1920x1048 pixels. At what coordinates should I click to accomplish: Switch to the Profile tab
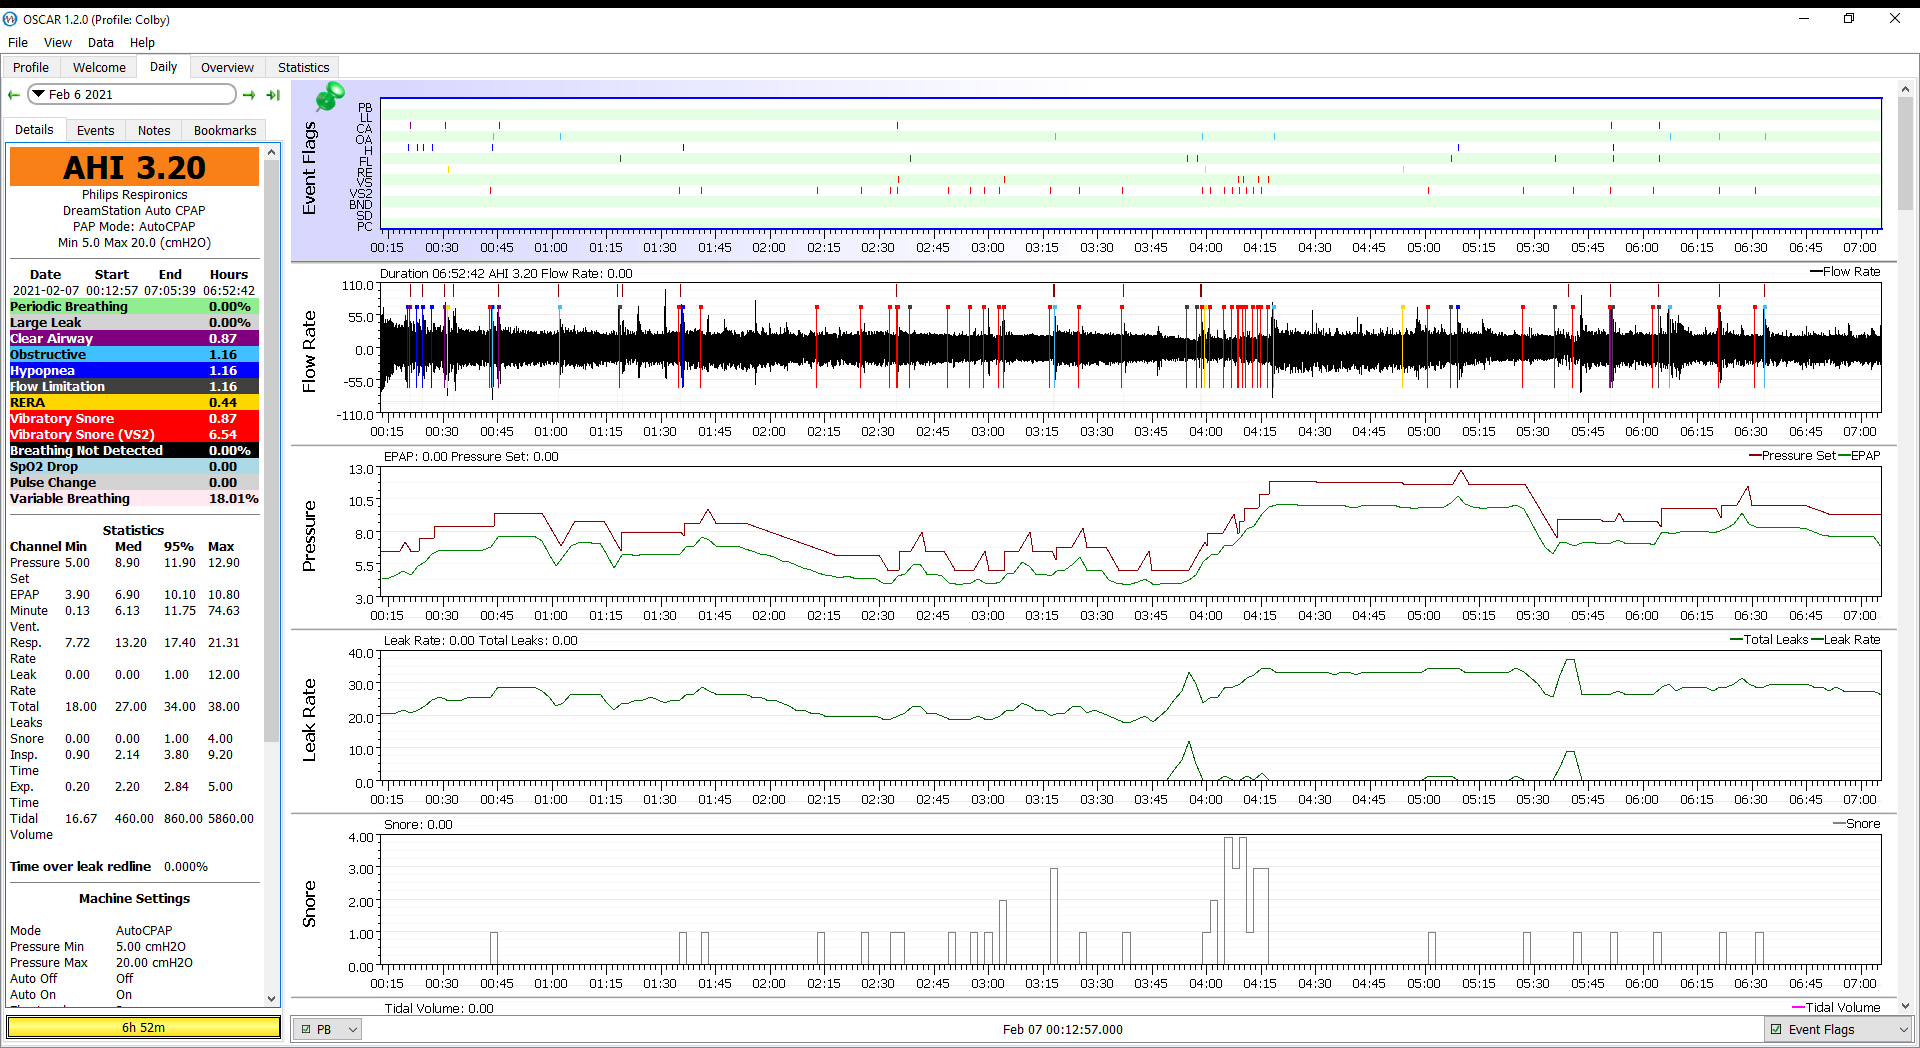[x=31, y=67]
